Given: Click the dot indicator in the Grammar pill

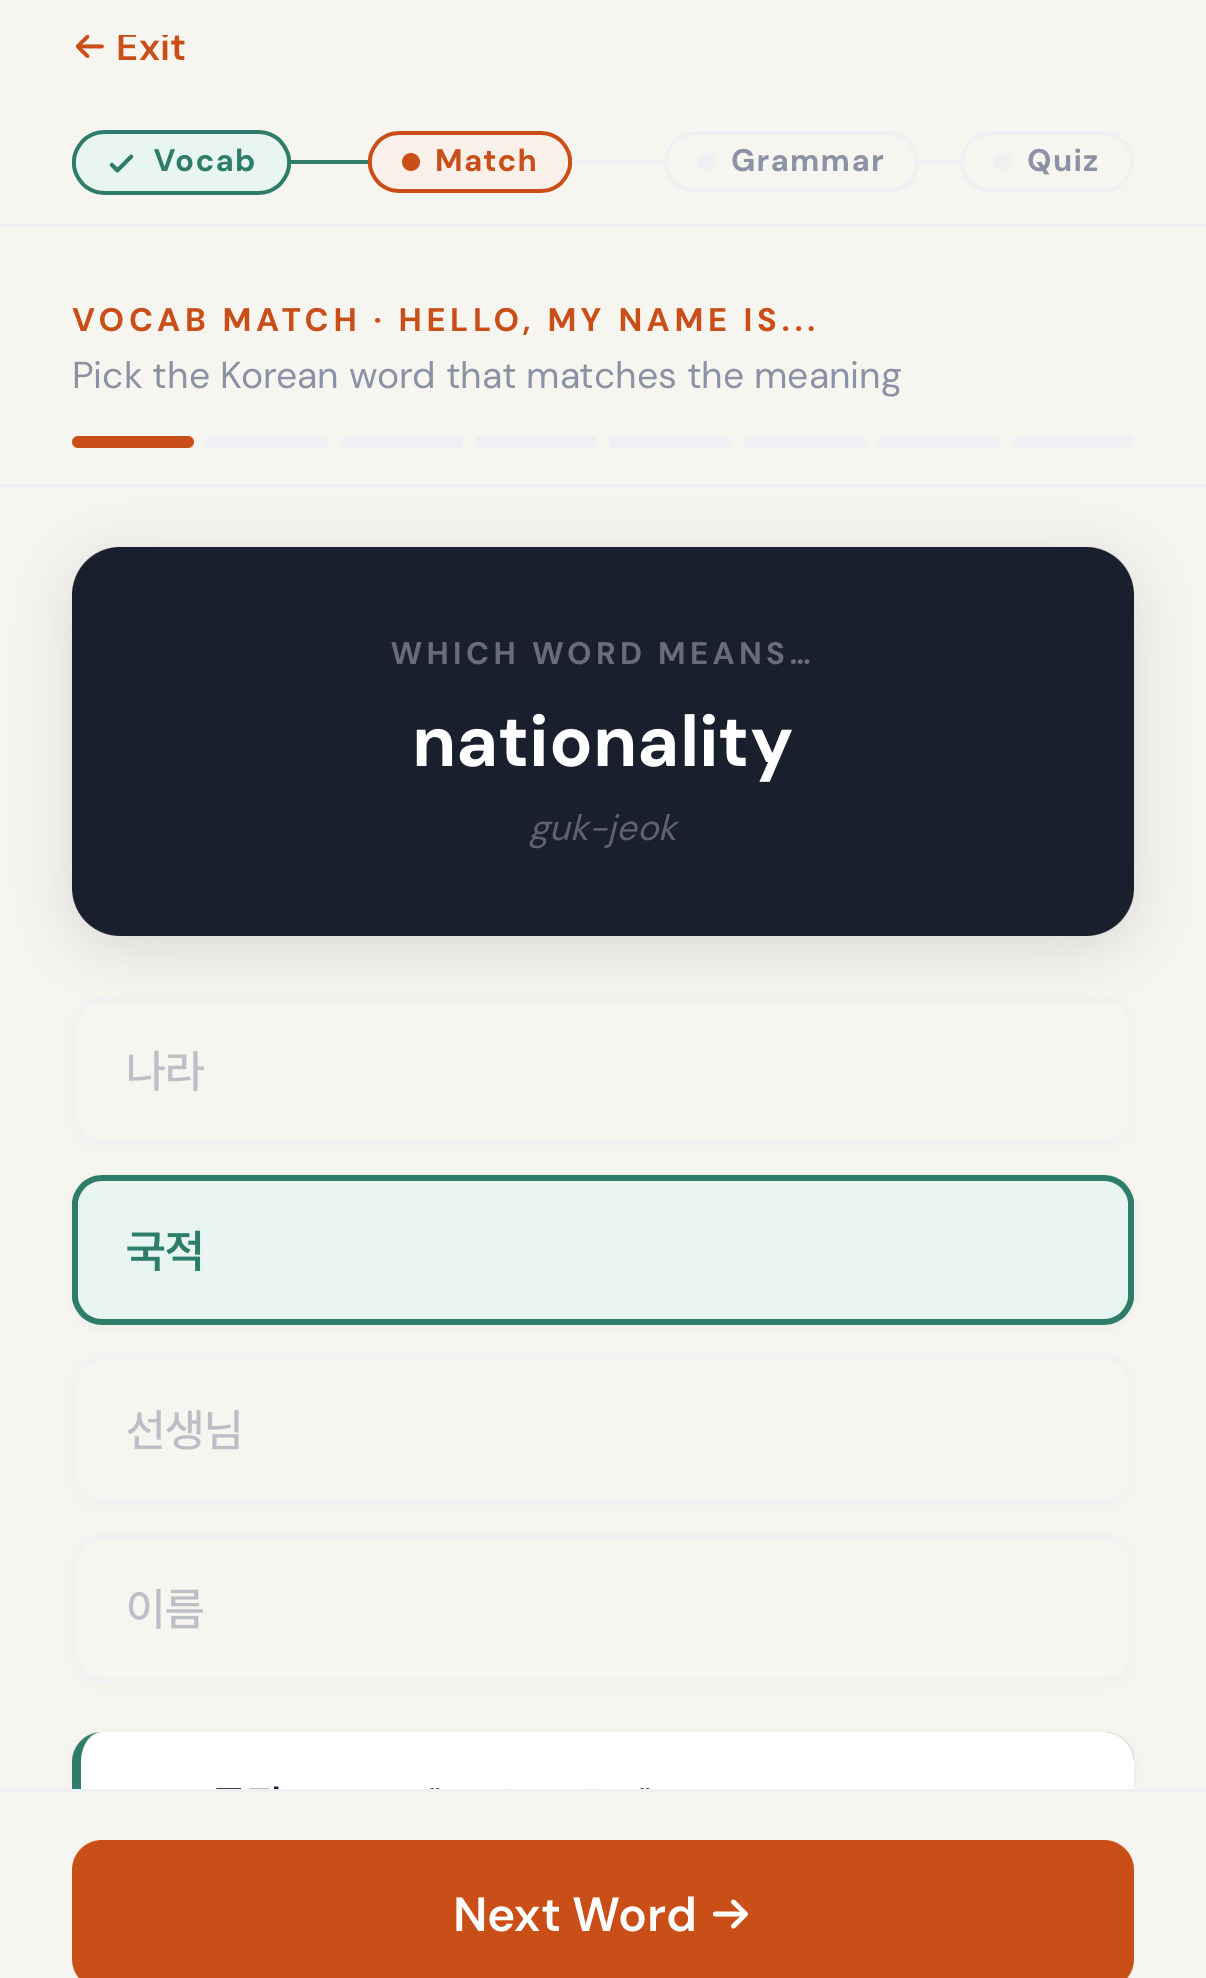Looking at the screenshot, I should [706, 161].
